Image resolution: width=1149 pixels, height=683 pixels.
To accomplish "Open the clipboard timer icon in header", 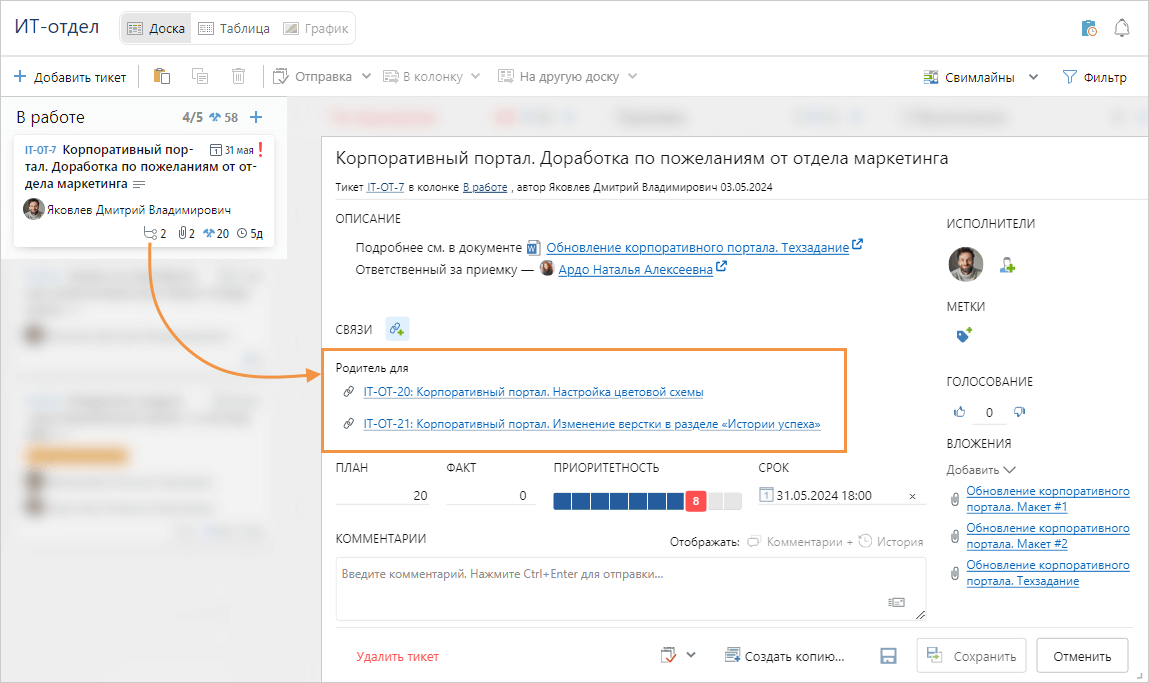I will [1089, 28].
